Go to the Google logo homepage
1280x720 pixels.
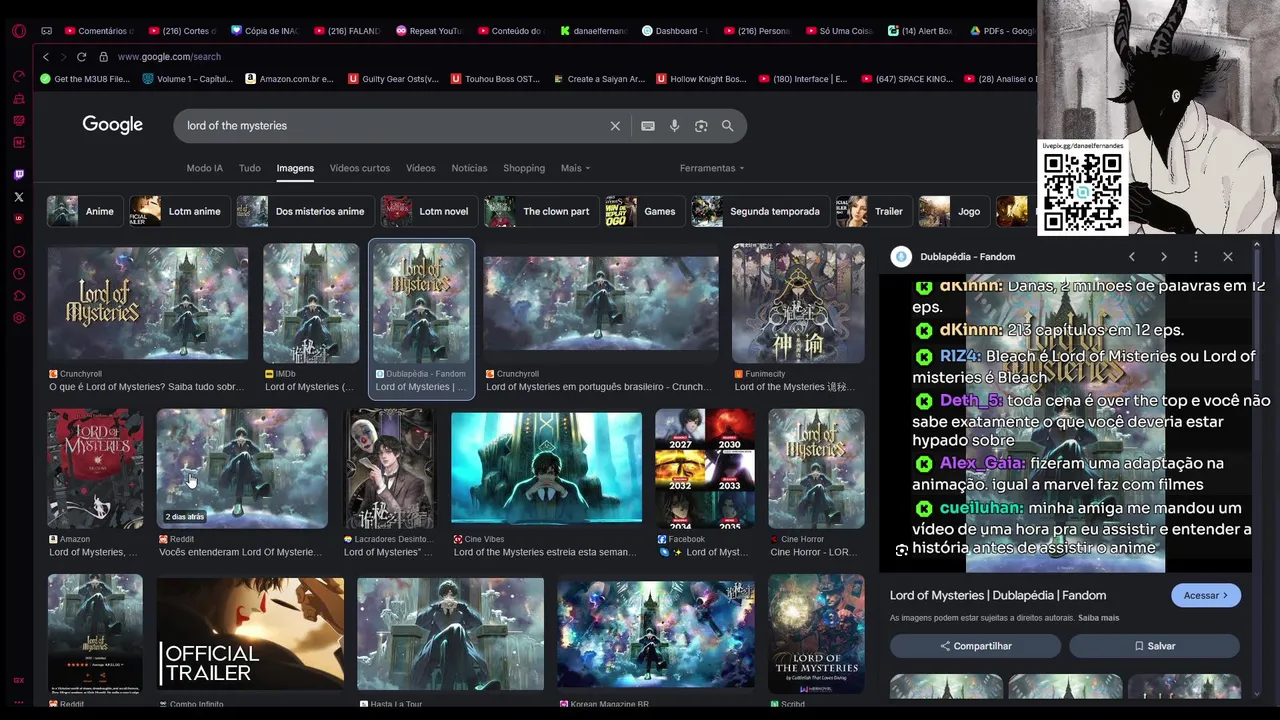[113, 125]
